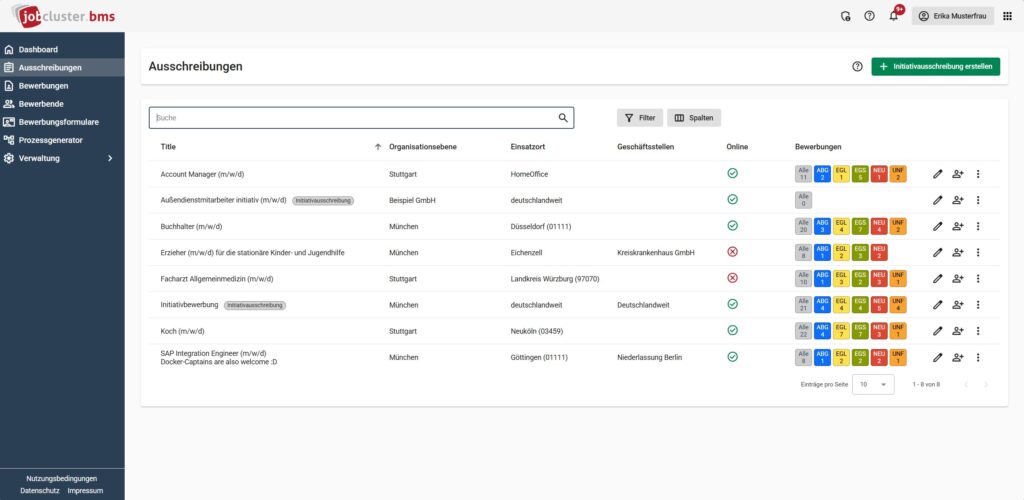
Task: Click add-person icon in Buchhalter row
Action: [x=957, y=226]
